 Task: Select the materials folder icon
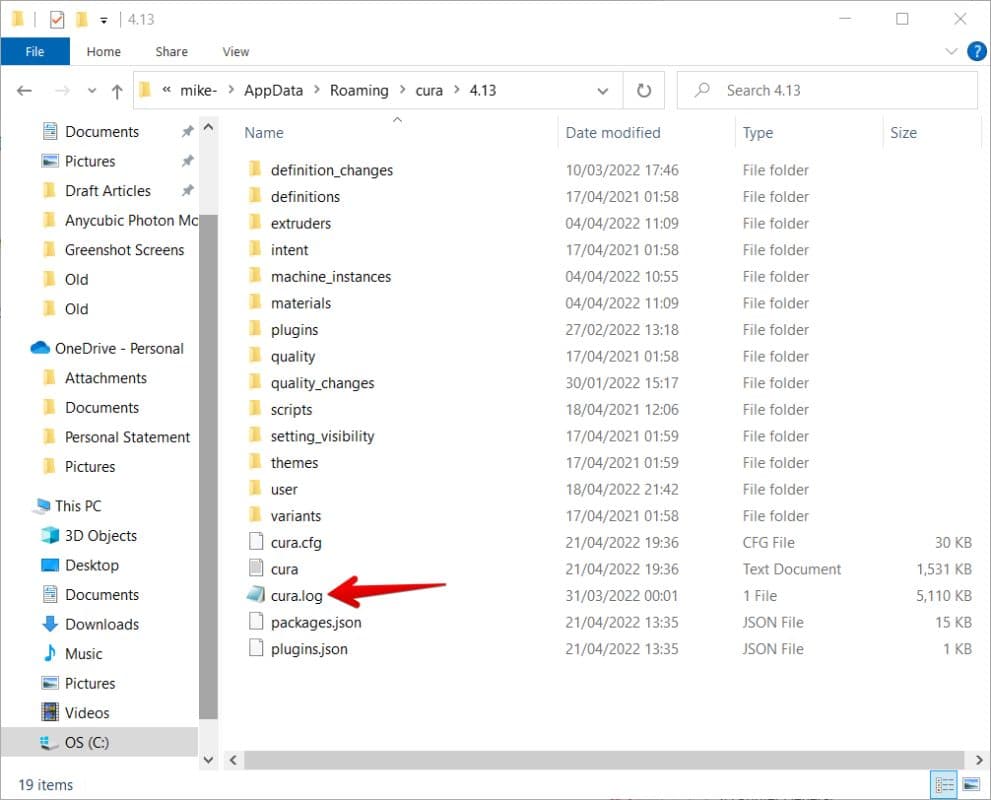(x=255, y=301)
